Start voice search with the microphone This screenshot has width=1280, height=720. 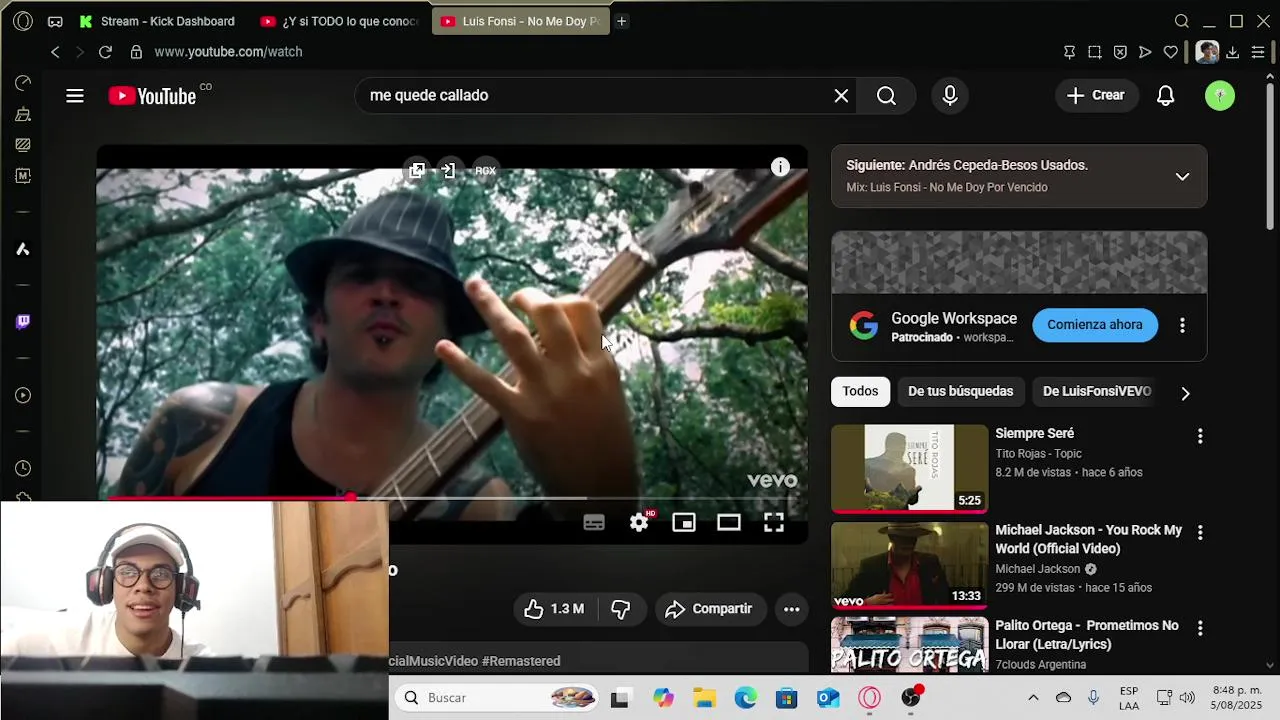[950, 96]
